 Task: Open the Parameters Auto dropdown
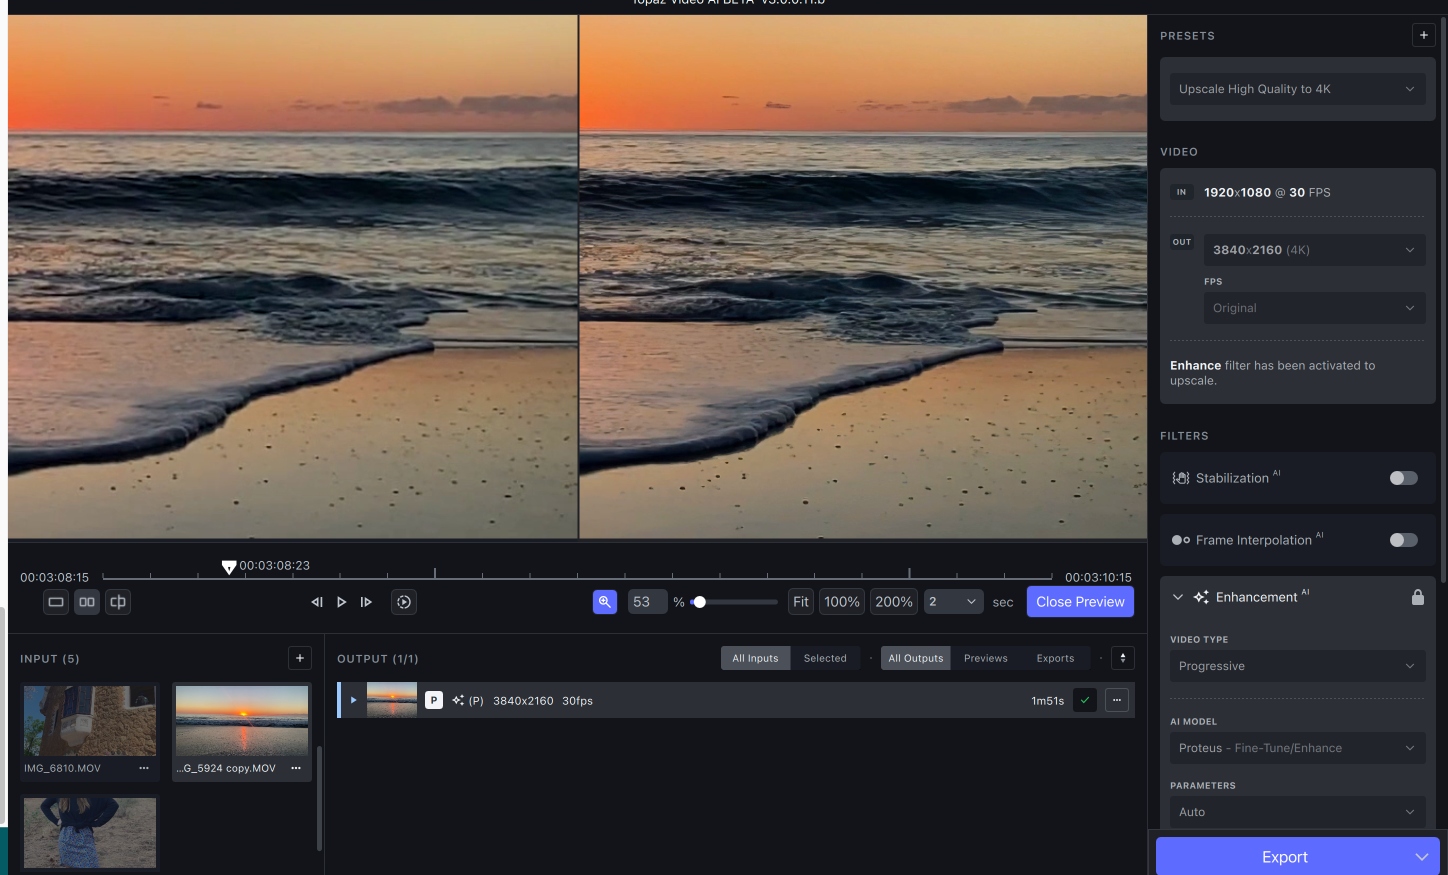click(1297, 812)
